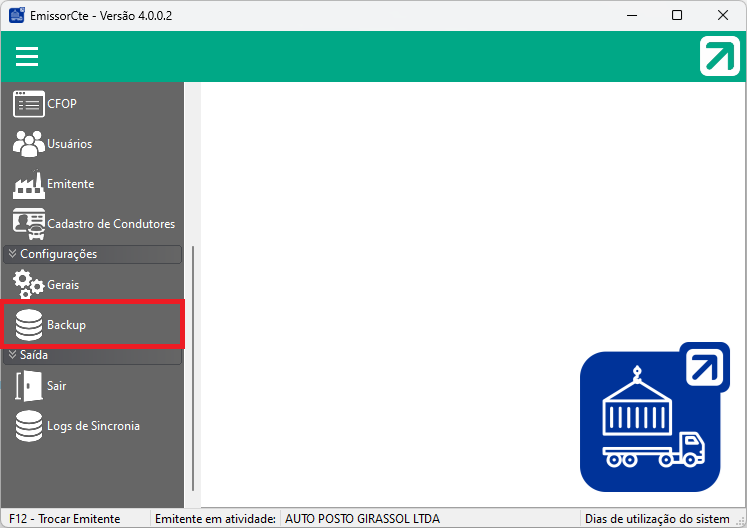Select the Backup menu label
This screenshot has height=528, width=747.
click(x=66, y=325)
